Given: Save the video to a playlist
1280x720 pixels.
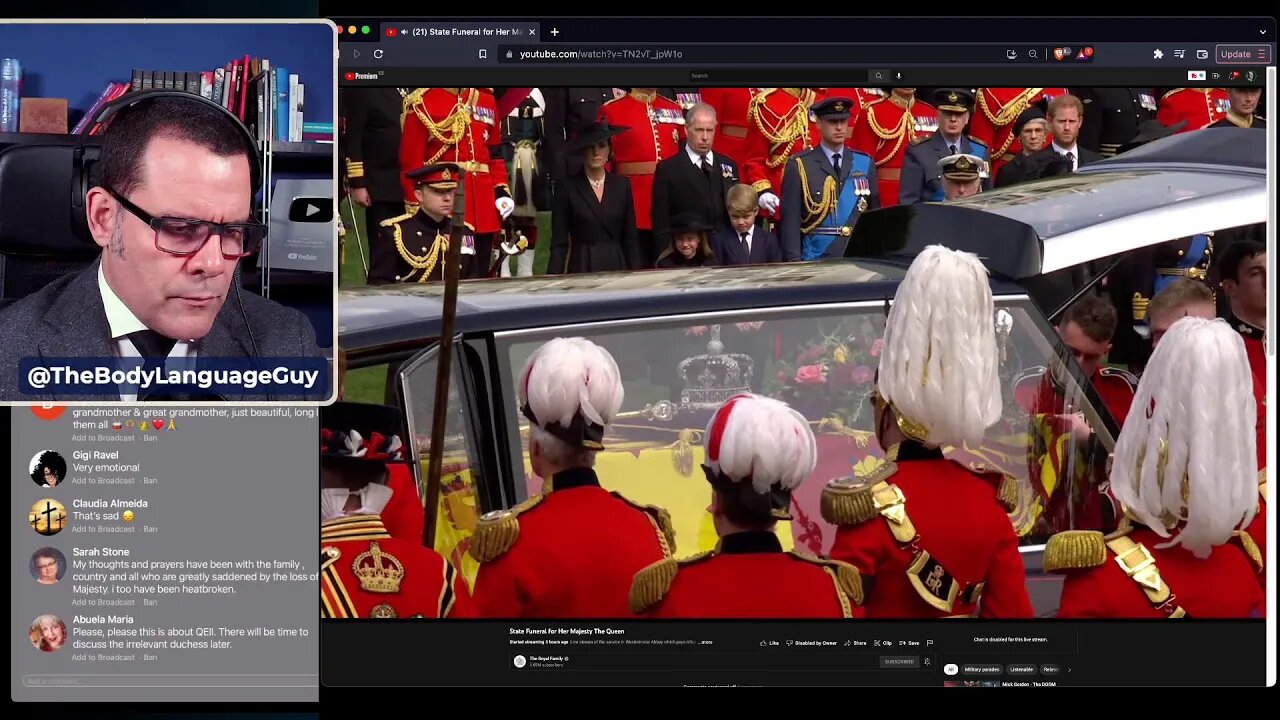Looking at the screenshot, I should click(x=909, y=643).
